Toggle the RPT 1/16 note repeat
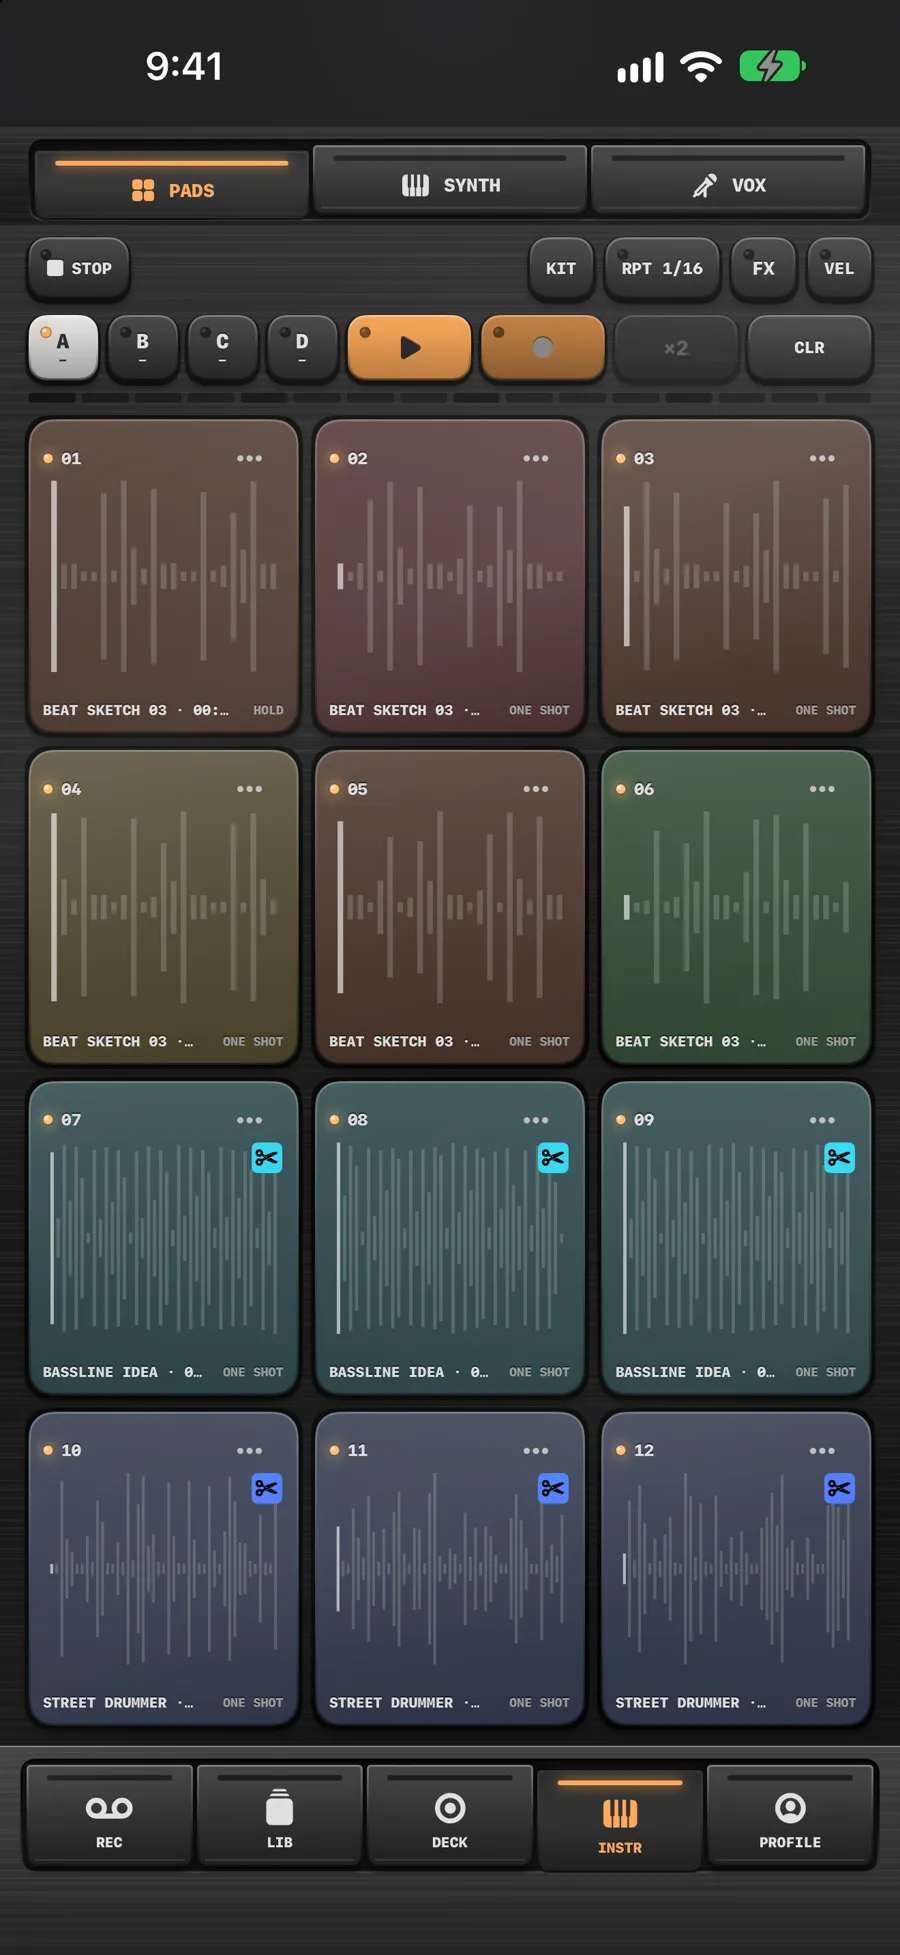 click(x=662, y=268)
